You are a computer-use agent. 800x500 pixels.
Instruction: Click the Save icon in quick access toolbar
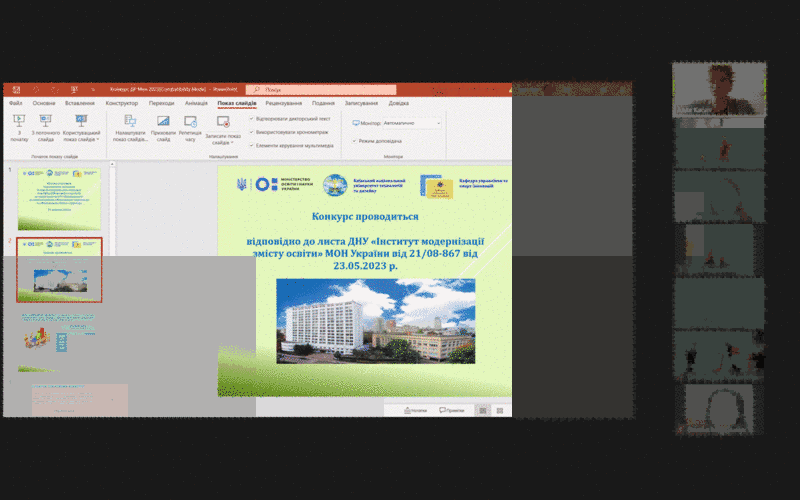coord(16,90)
